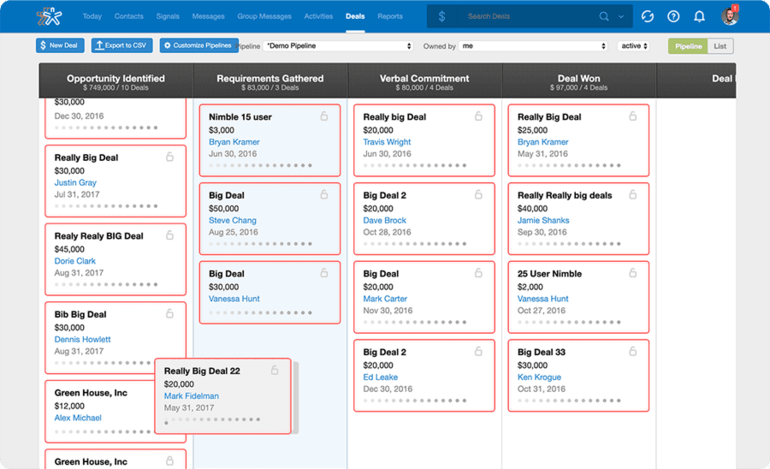Open the notifications bell icon
This screenshot has width=770, height=469.
click(699, 16)
